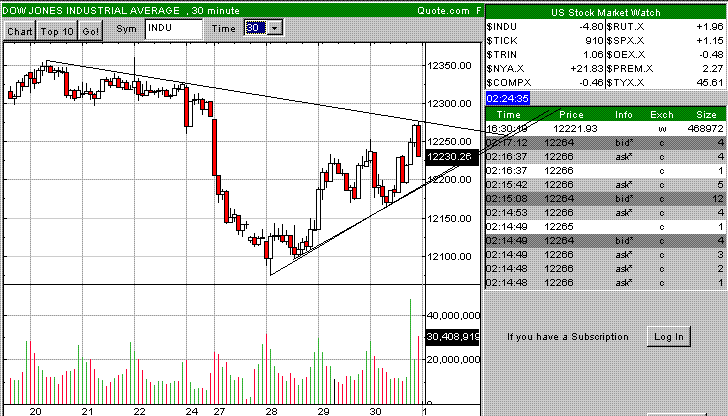
Task: Click the 40,000,000 volume axis label
Action: point(453,316)
